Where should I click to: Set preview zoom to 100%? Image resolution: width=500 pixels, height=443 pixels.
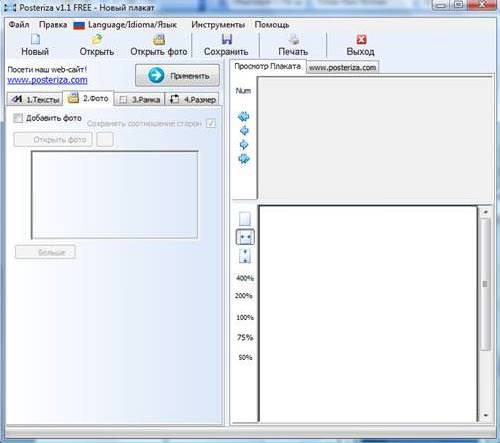[x=245, y=317]
